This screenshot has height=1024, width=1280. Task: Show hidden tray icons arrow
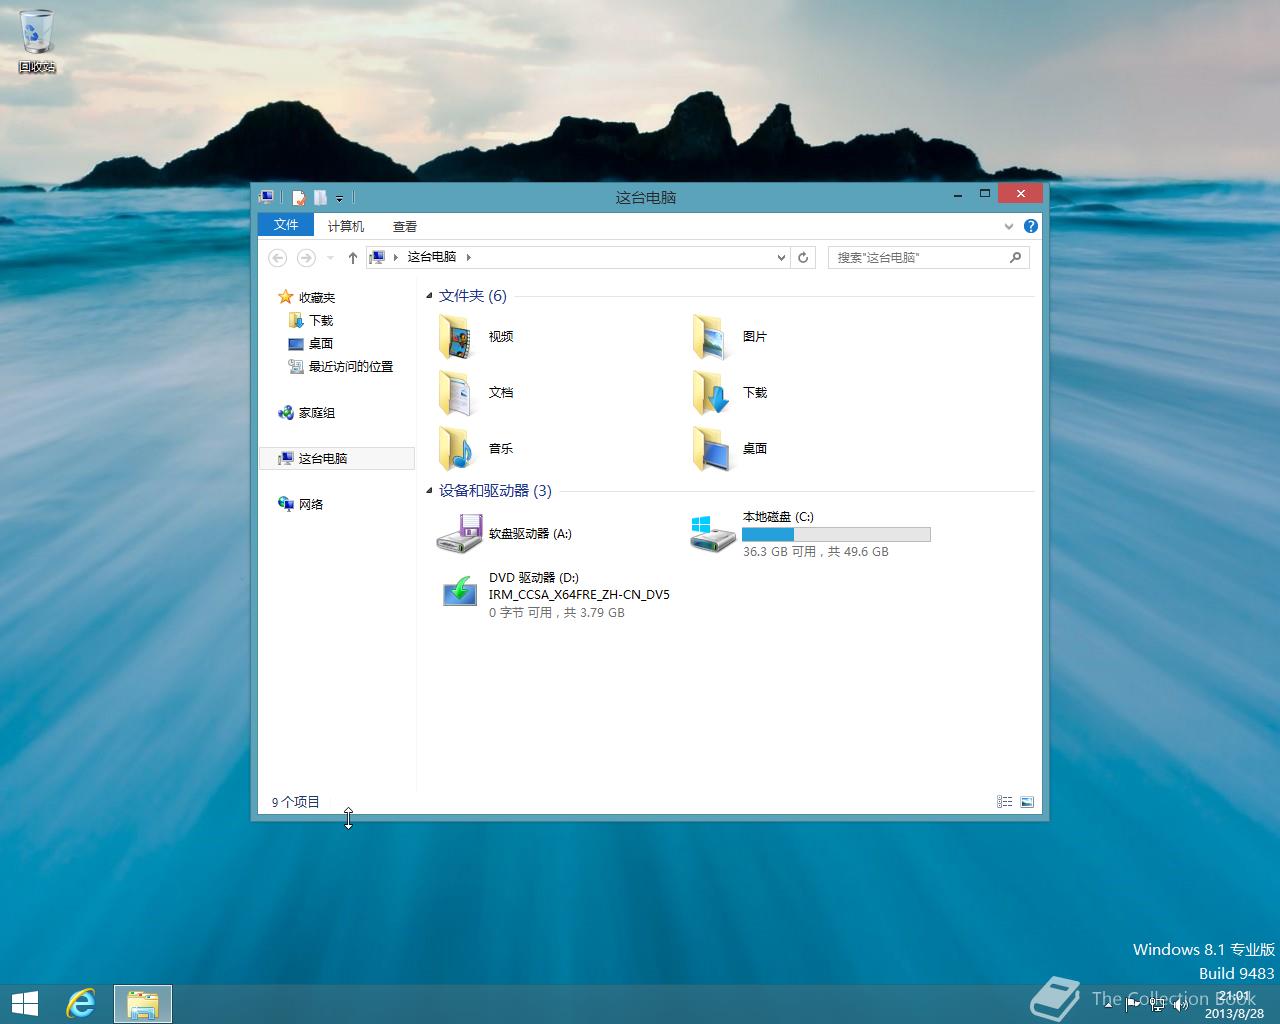1108,1005
